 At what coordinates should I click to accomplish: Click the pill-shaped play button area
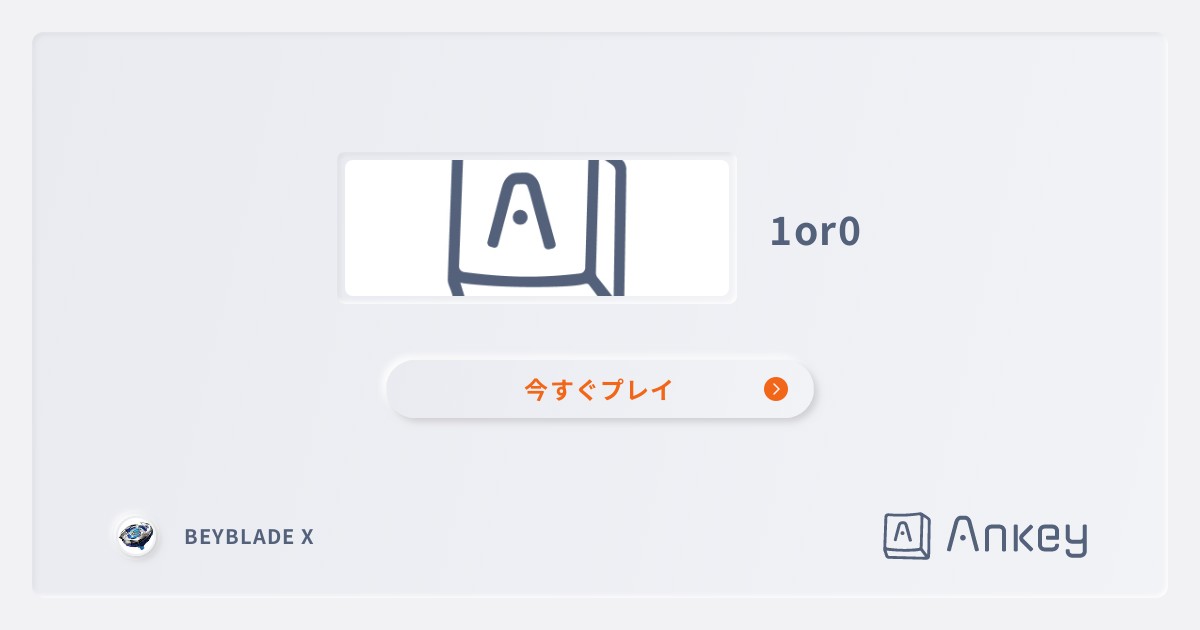pyautogui.click(x=597, y=389)
